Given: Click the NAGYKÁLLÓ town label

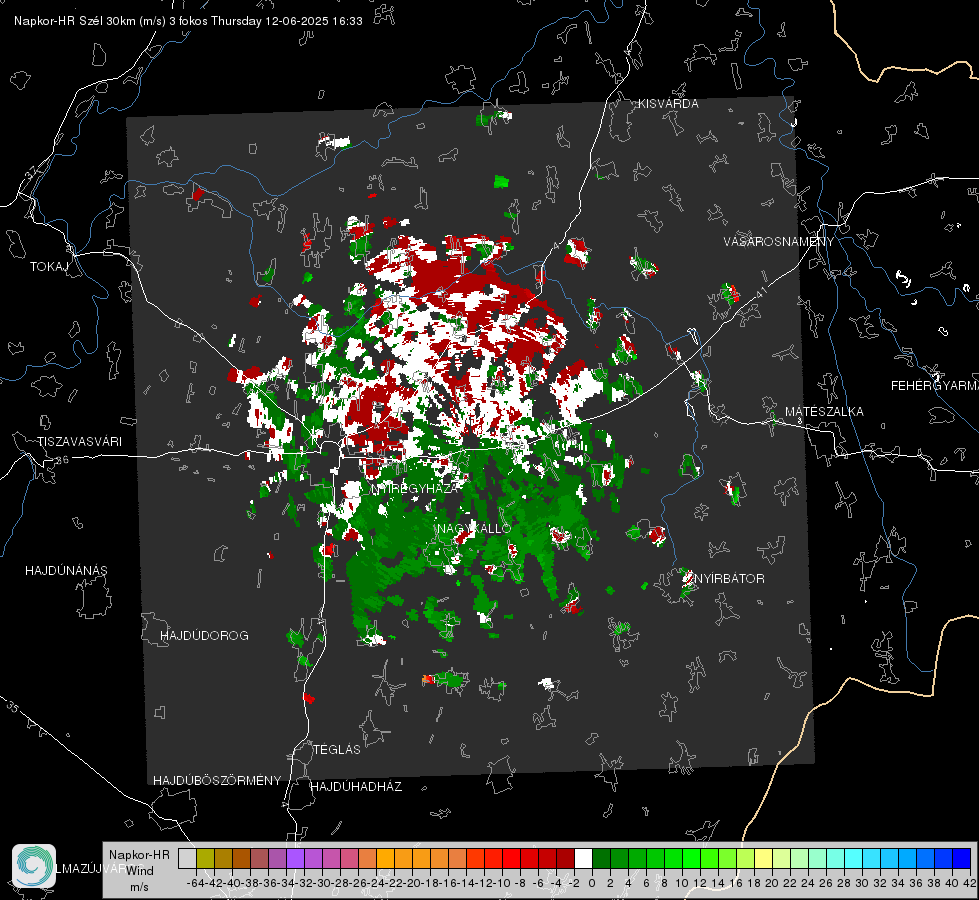Looking at the screenshot, I should [474, 529].
